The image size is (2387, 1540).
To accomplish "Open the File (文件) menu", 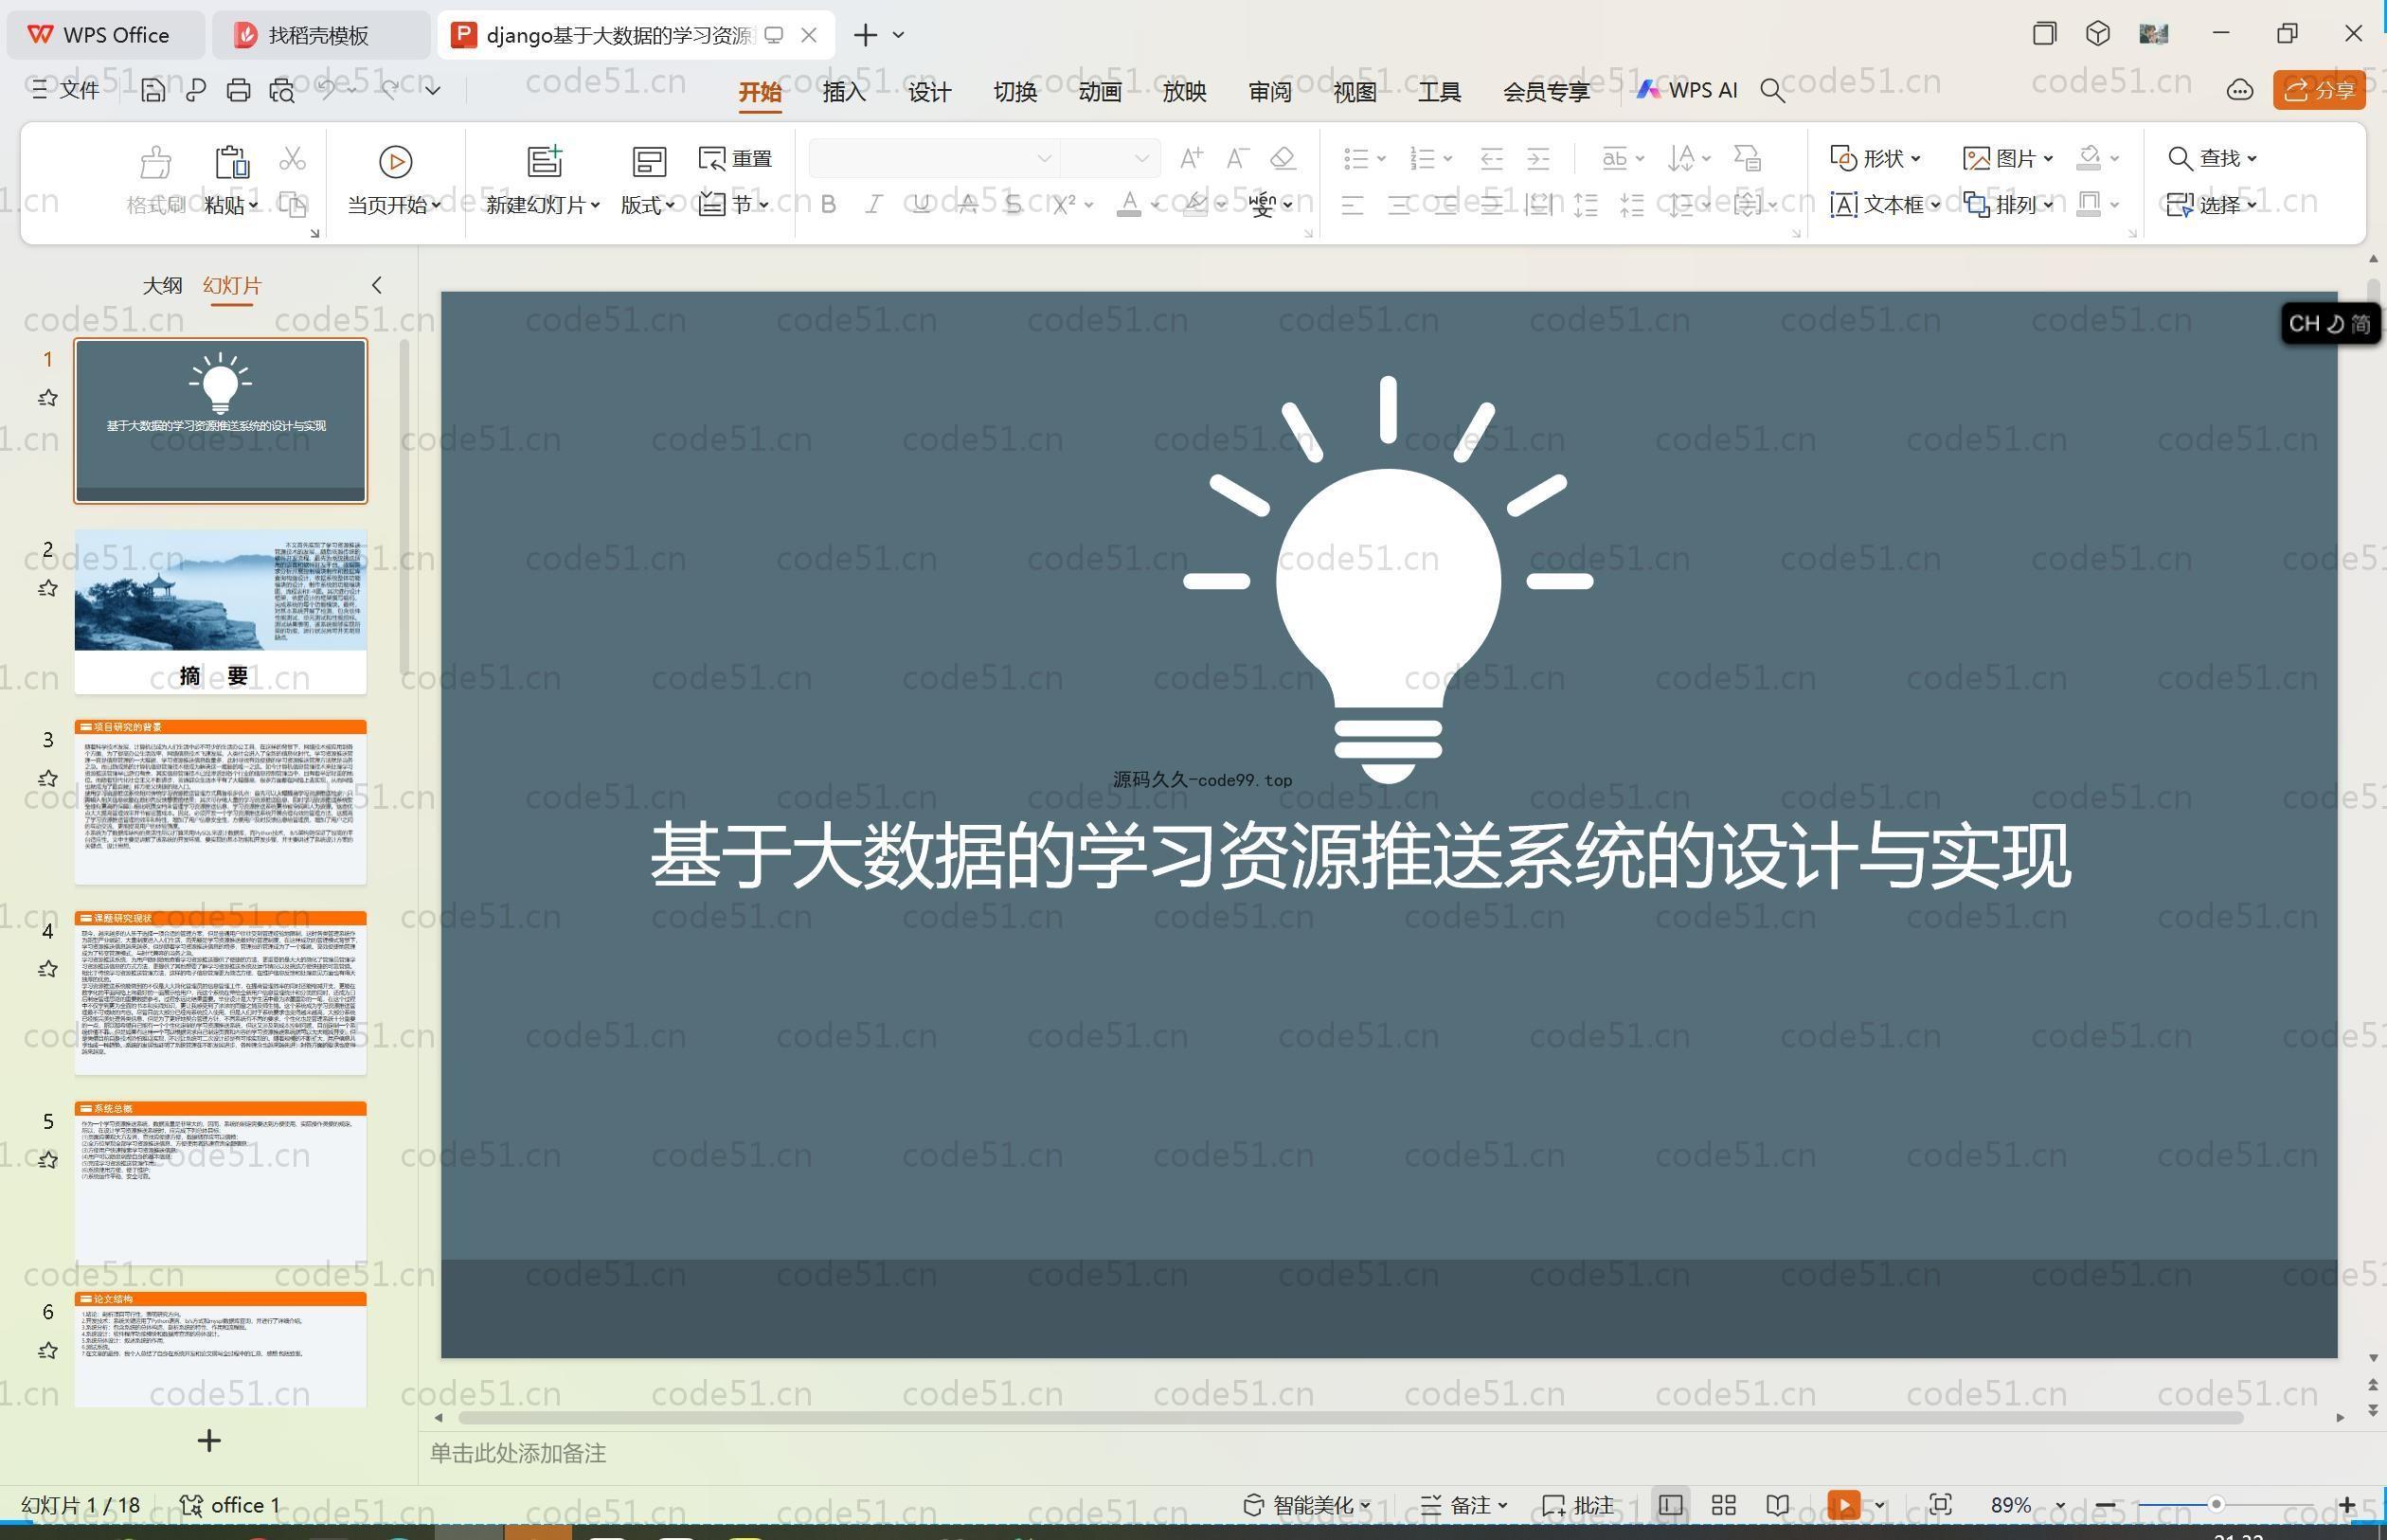I will 65,90.
